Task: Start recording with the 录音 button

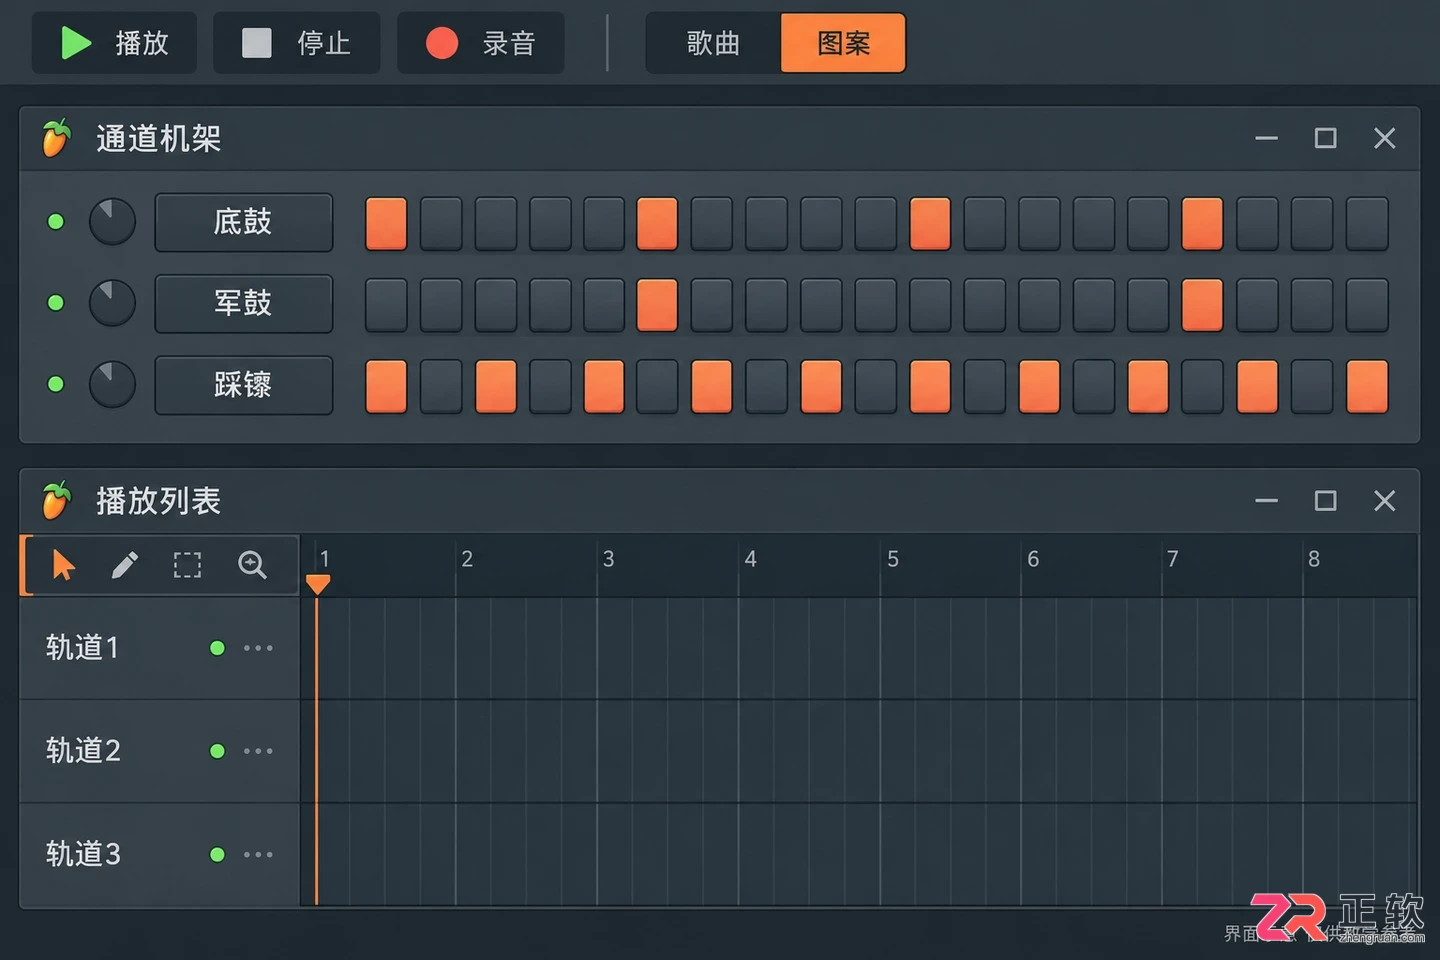Action: (481, 43)
